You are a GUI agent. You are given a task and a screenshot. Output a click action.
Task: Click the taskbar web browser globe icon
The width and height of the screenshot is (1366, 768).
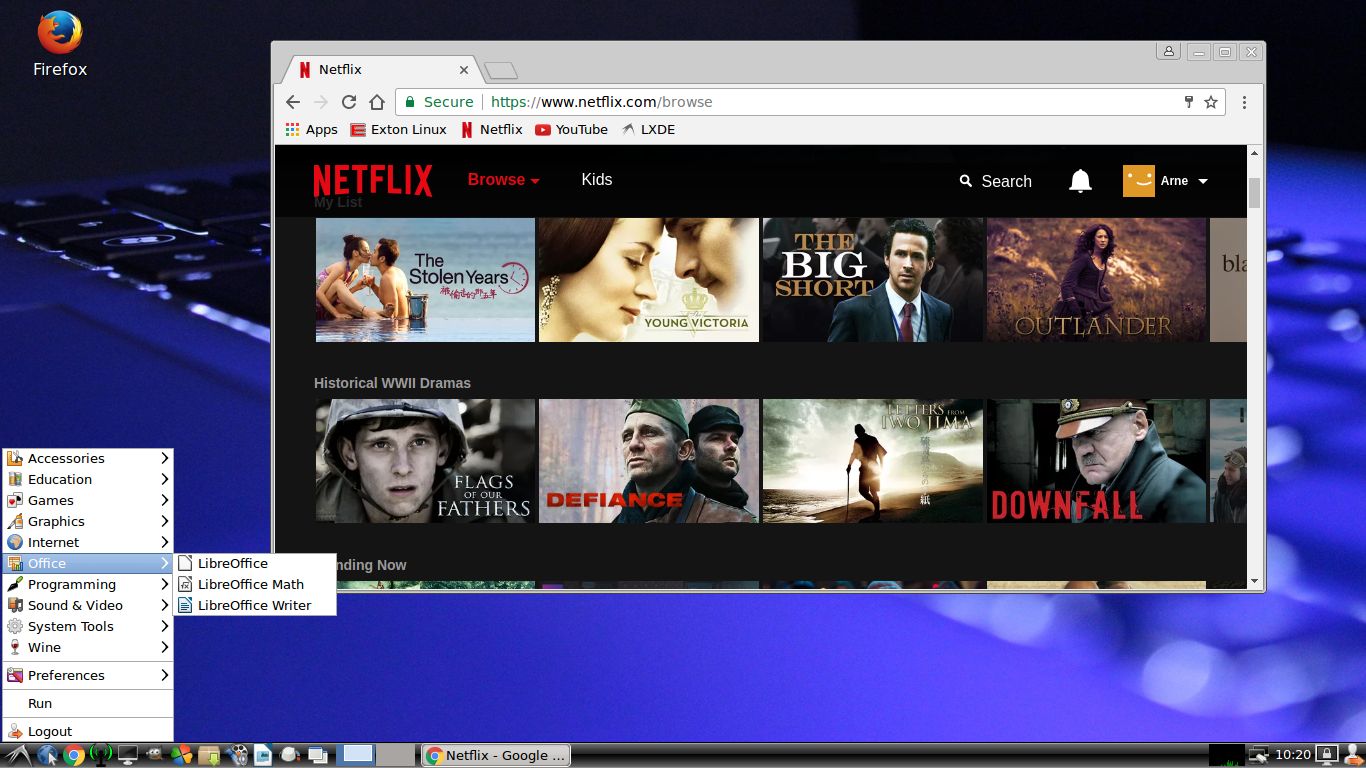pos(47,755)
